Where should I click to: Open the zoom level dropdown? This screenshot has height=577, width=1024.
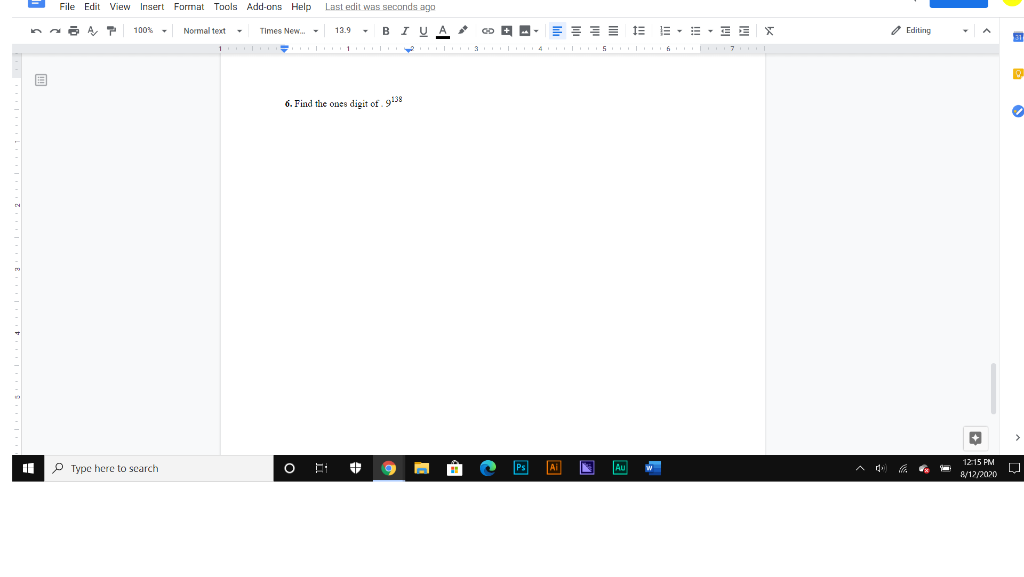tap(146, 30)
